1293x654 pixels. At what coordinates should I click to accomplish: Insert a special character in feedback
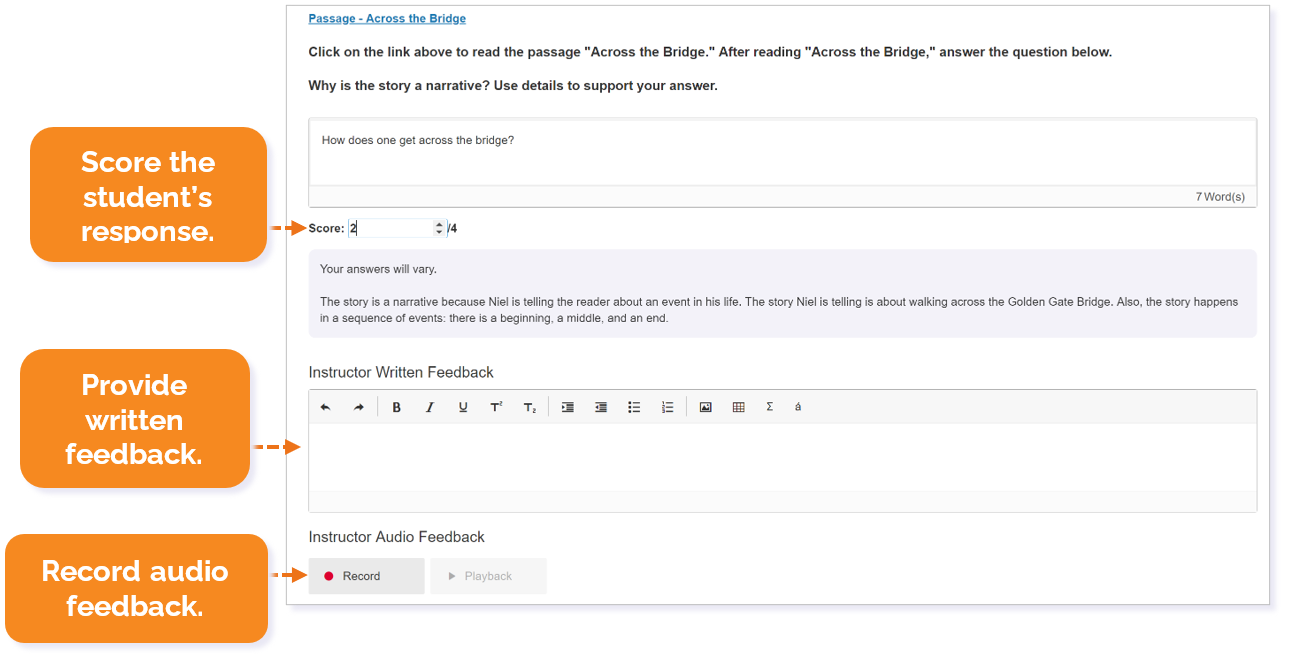click(797, 407)
